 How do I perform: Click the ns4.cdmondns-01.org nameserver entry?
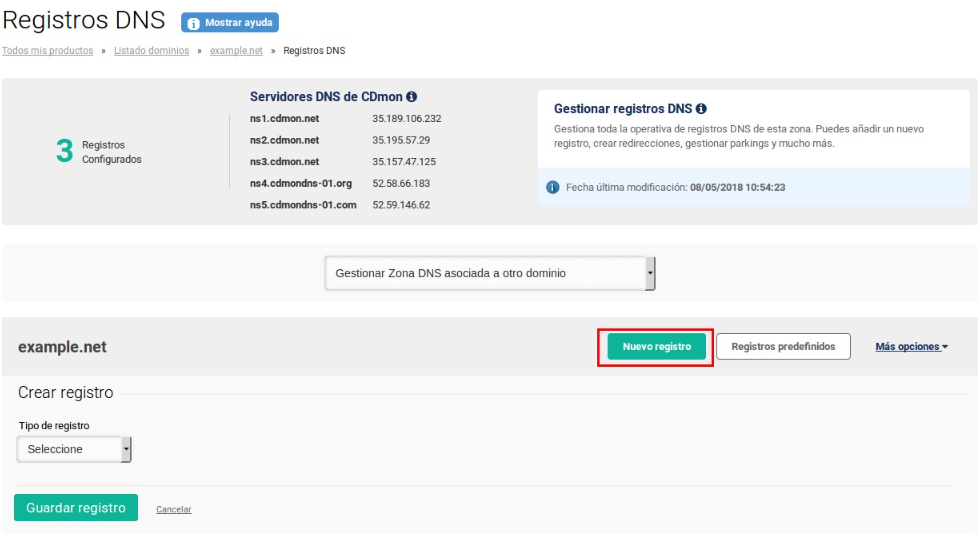300,183
